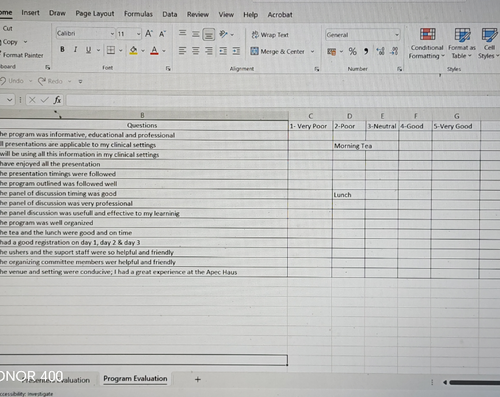Open the View tab
The width and height of the screenshot is (500, 397).
[226, 15]
